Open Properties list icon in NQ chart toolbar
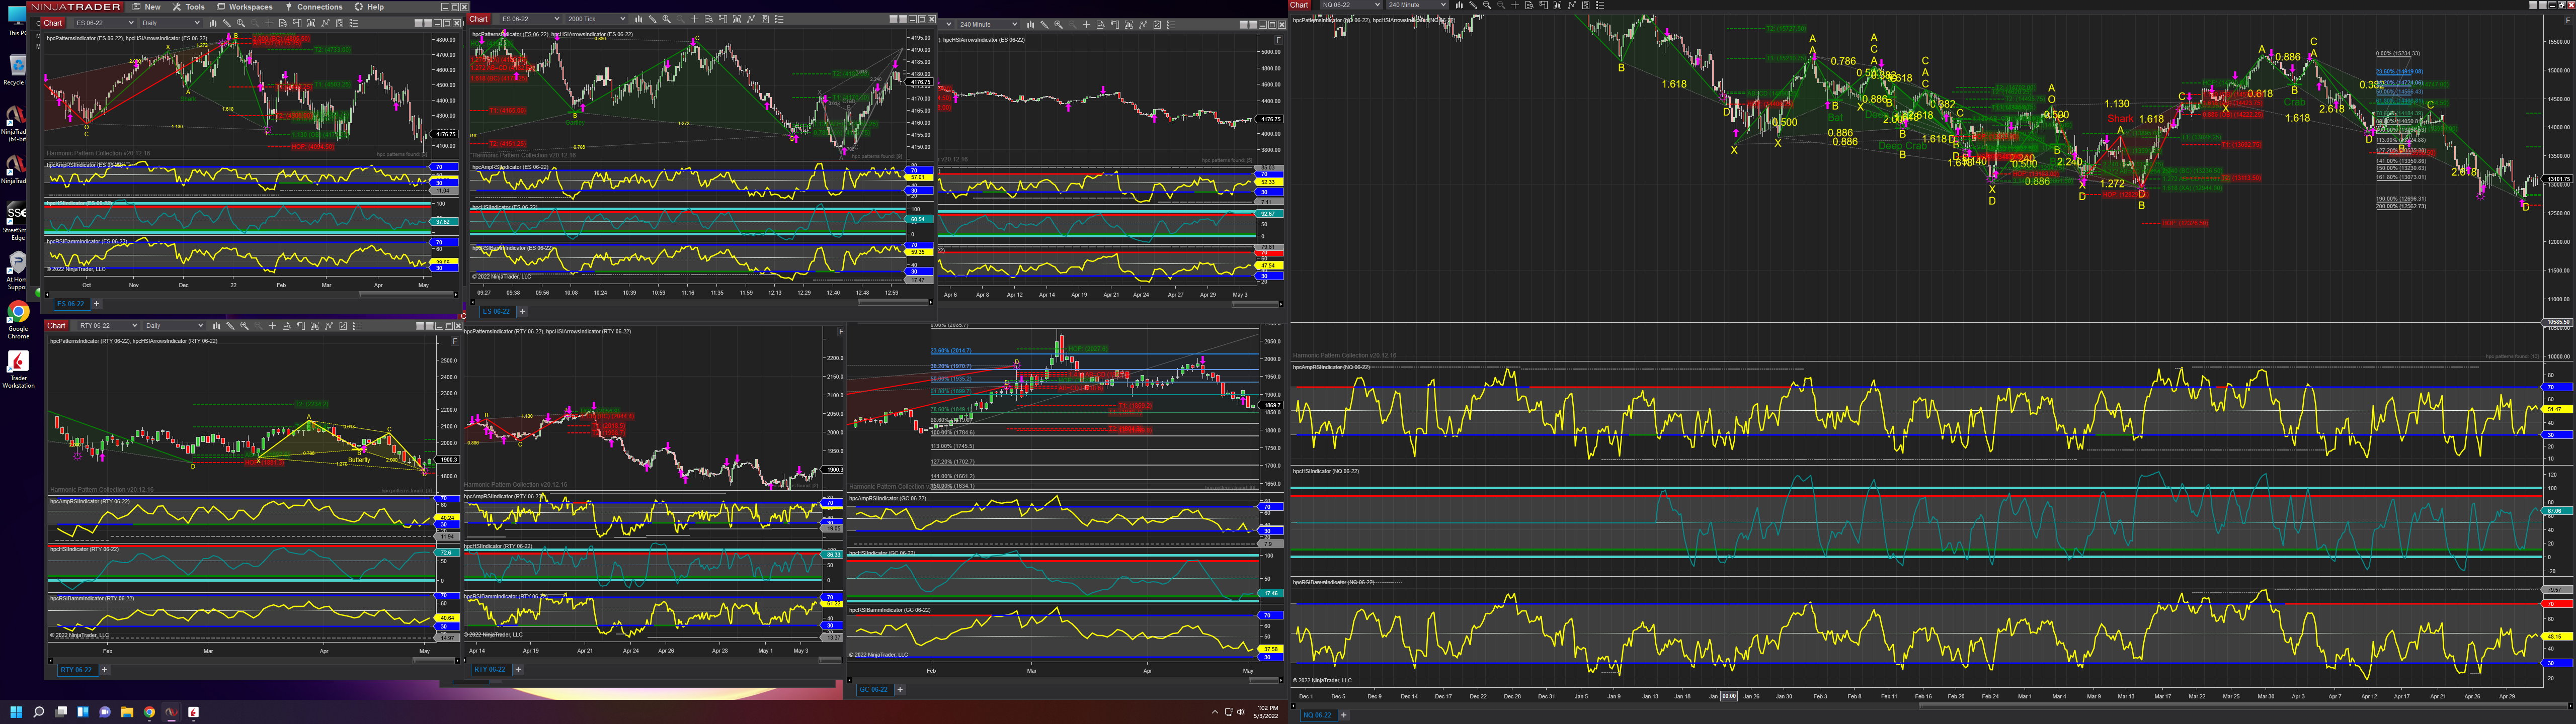This screenshot has height=724, width=2576. (1600, 5)
